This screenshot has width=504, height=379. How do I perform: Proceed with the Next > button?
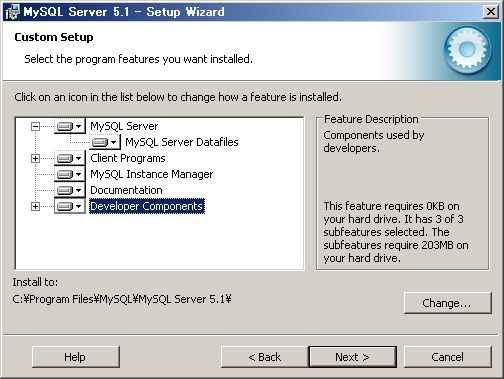tap(353, 357)
